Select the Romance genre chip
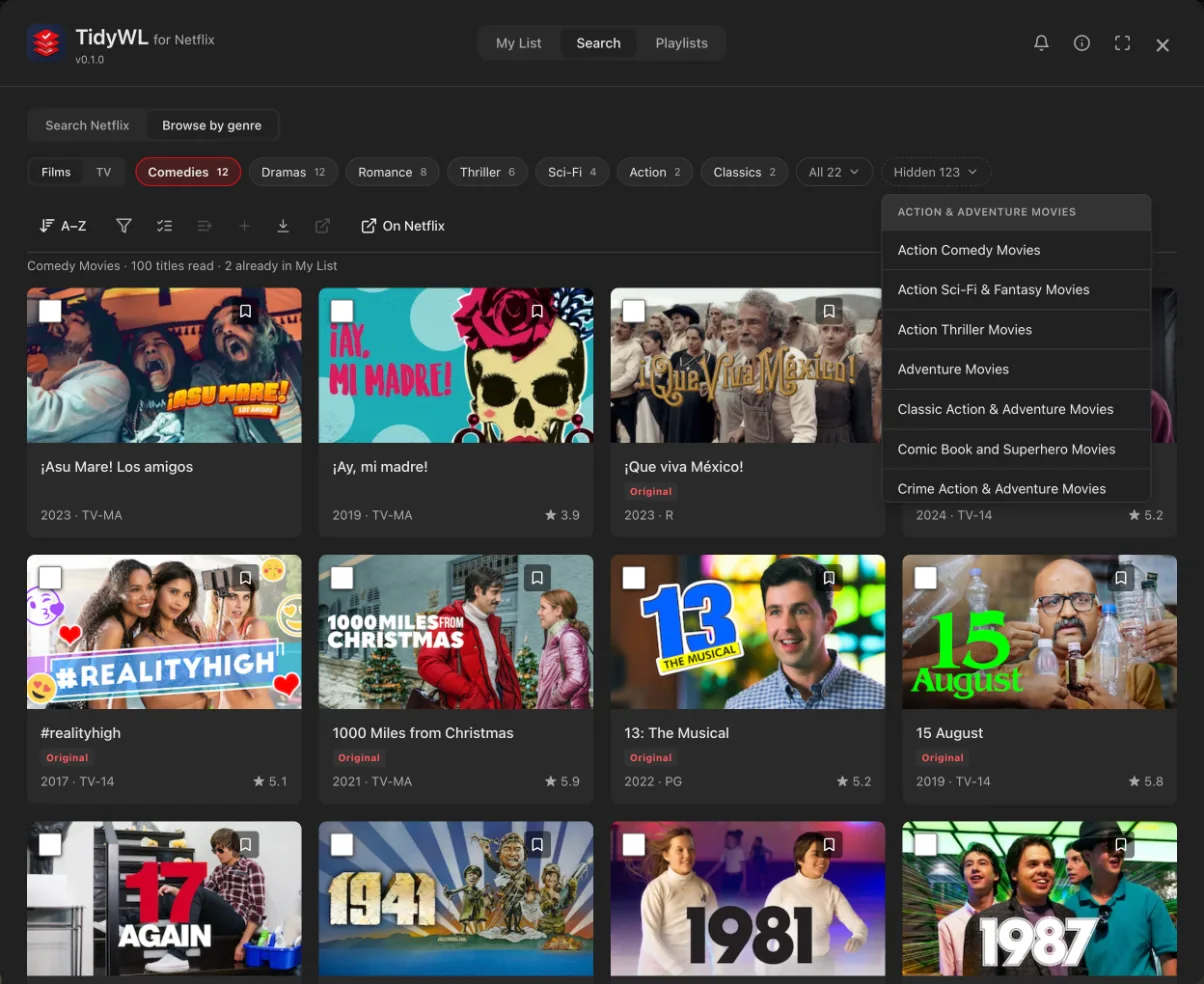 tap(392, 172)
